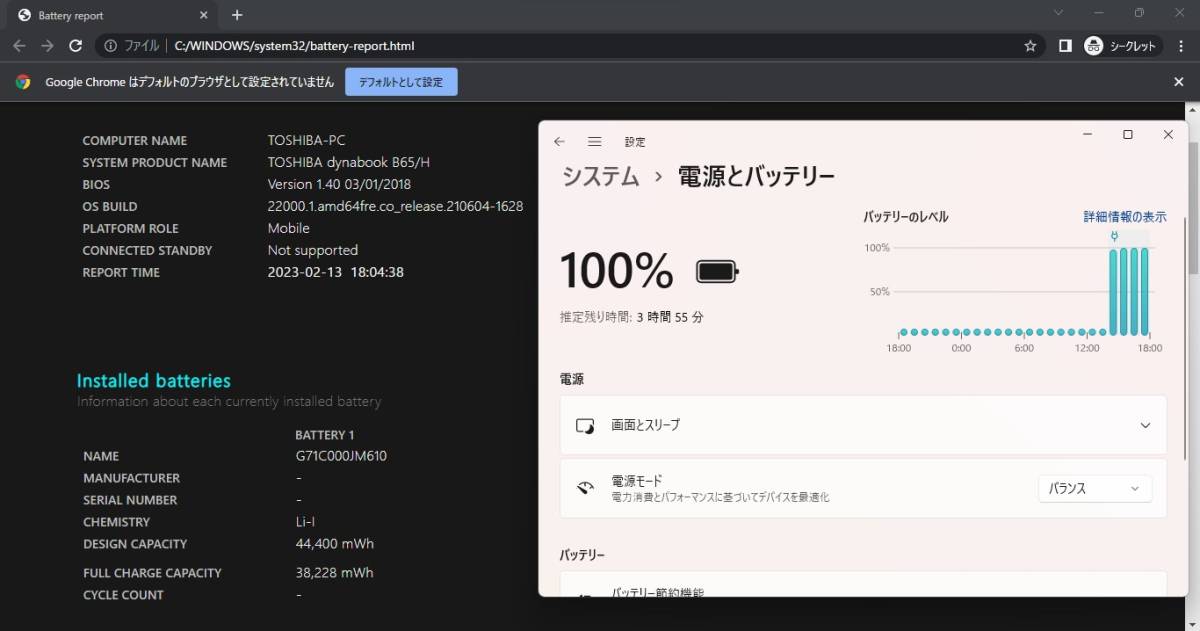Click 推定残り時間 3 時間 55 分 text
The height and width of the screenshot is (631, 1200).
632,317
